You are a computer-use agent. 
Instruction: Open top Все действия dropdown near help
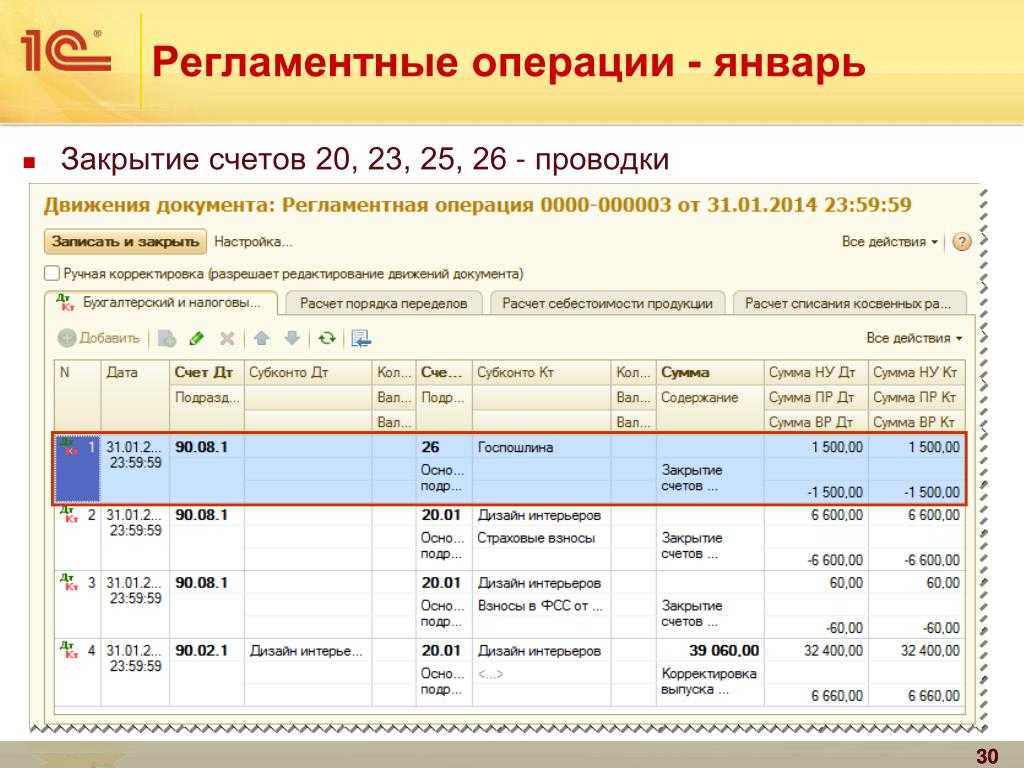pos(889,242)
